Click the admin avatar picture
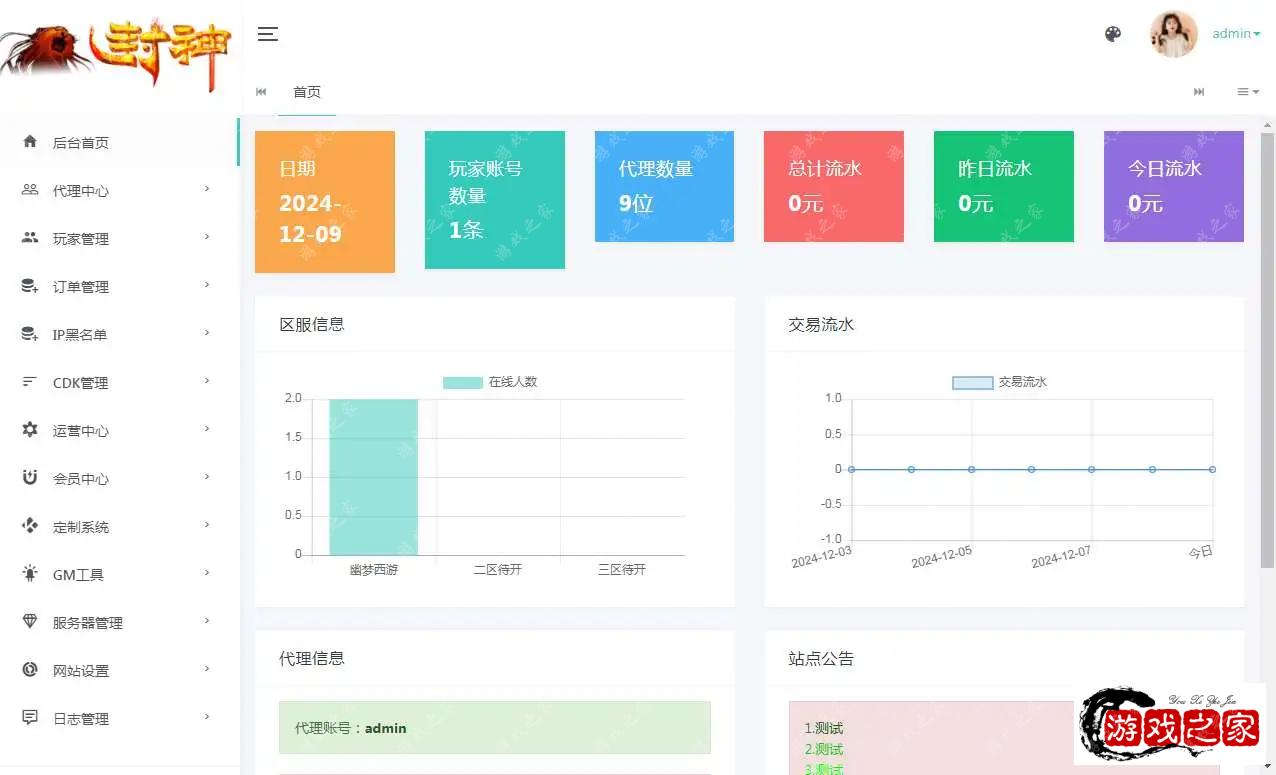This screenshot has height=775, width=1276. 1173,34
